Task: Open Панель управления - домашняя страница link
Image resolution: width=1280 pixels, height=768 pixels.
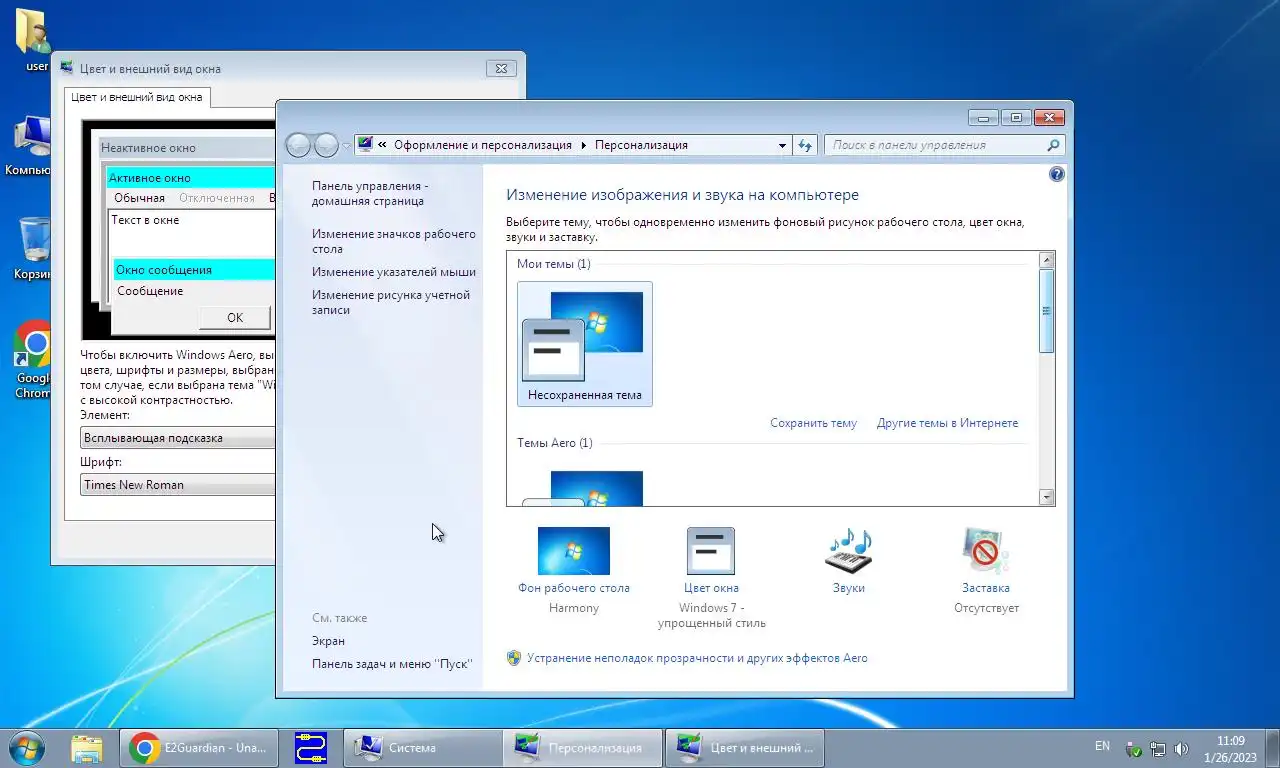Action: (370, 193)
